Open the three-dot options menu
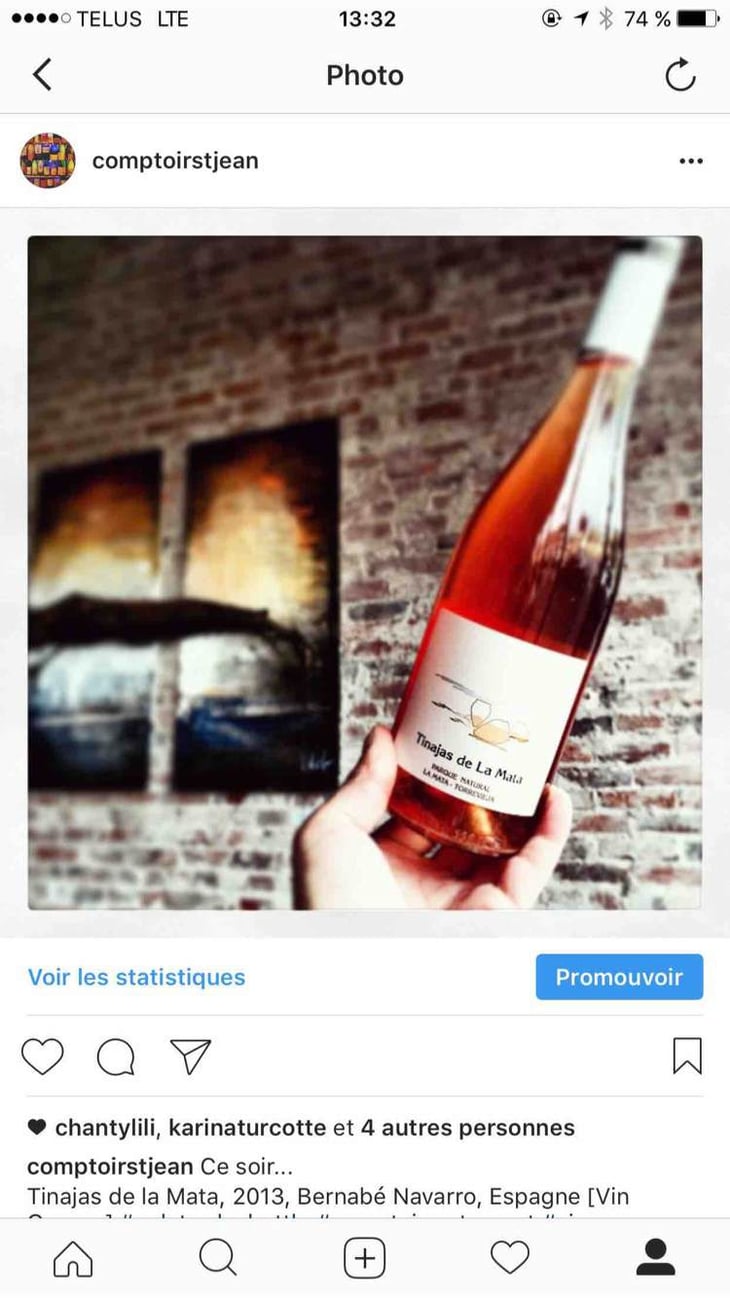 coord(691,161)
